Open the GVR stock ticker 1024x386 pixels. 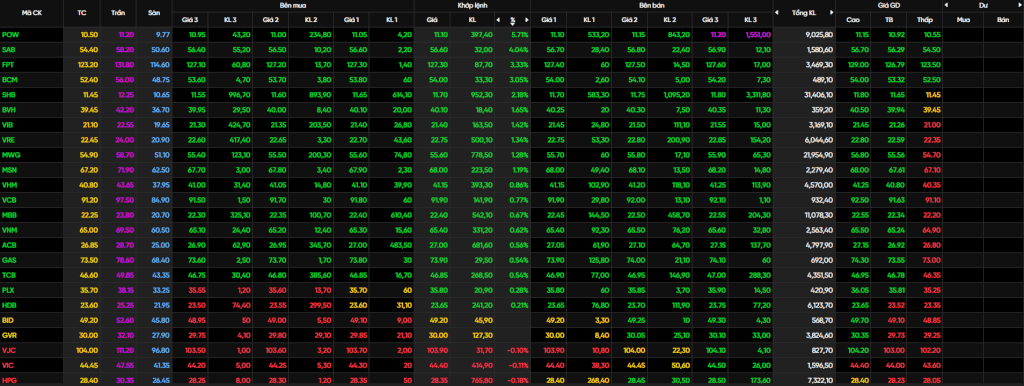tap(9, 335)
